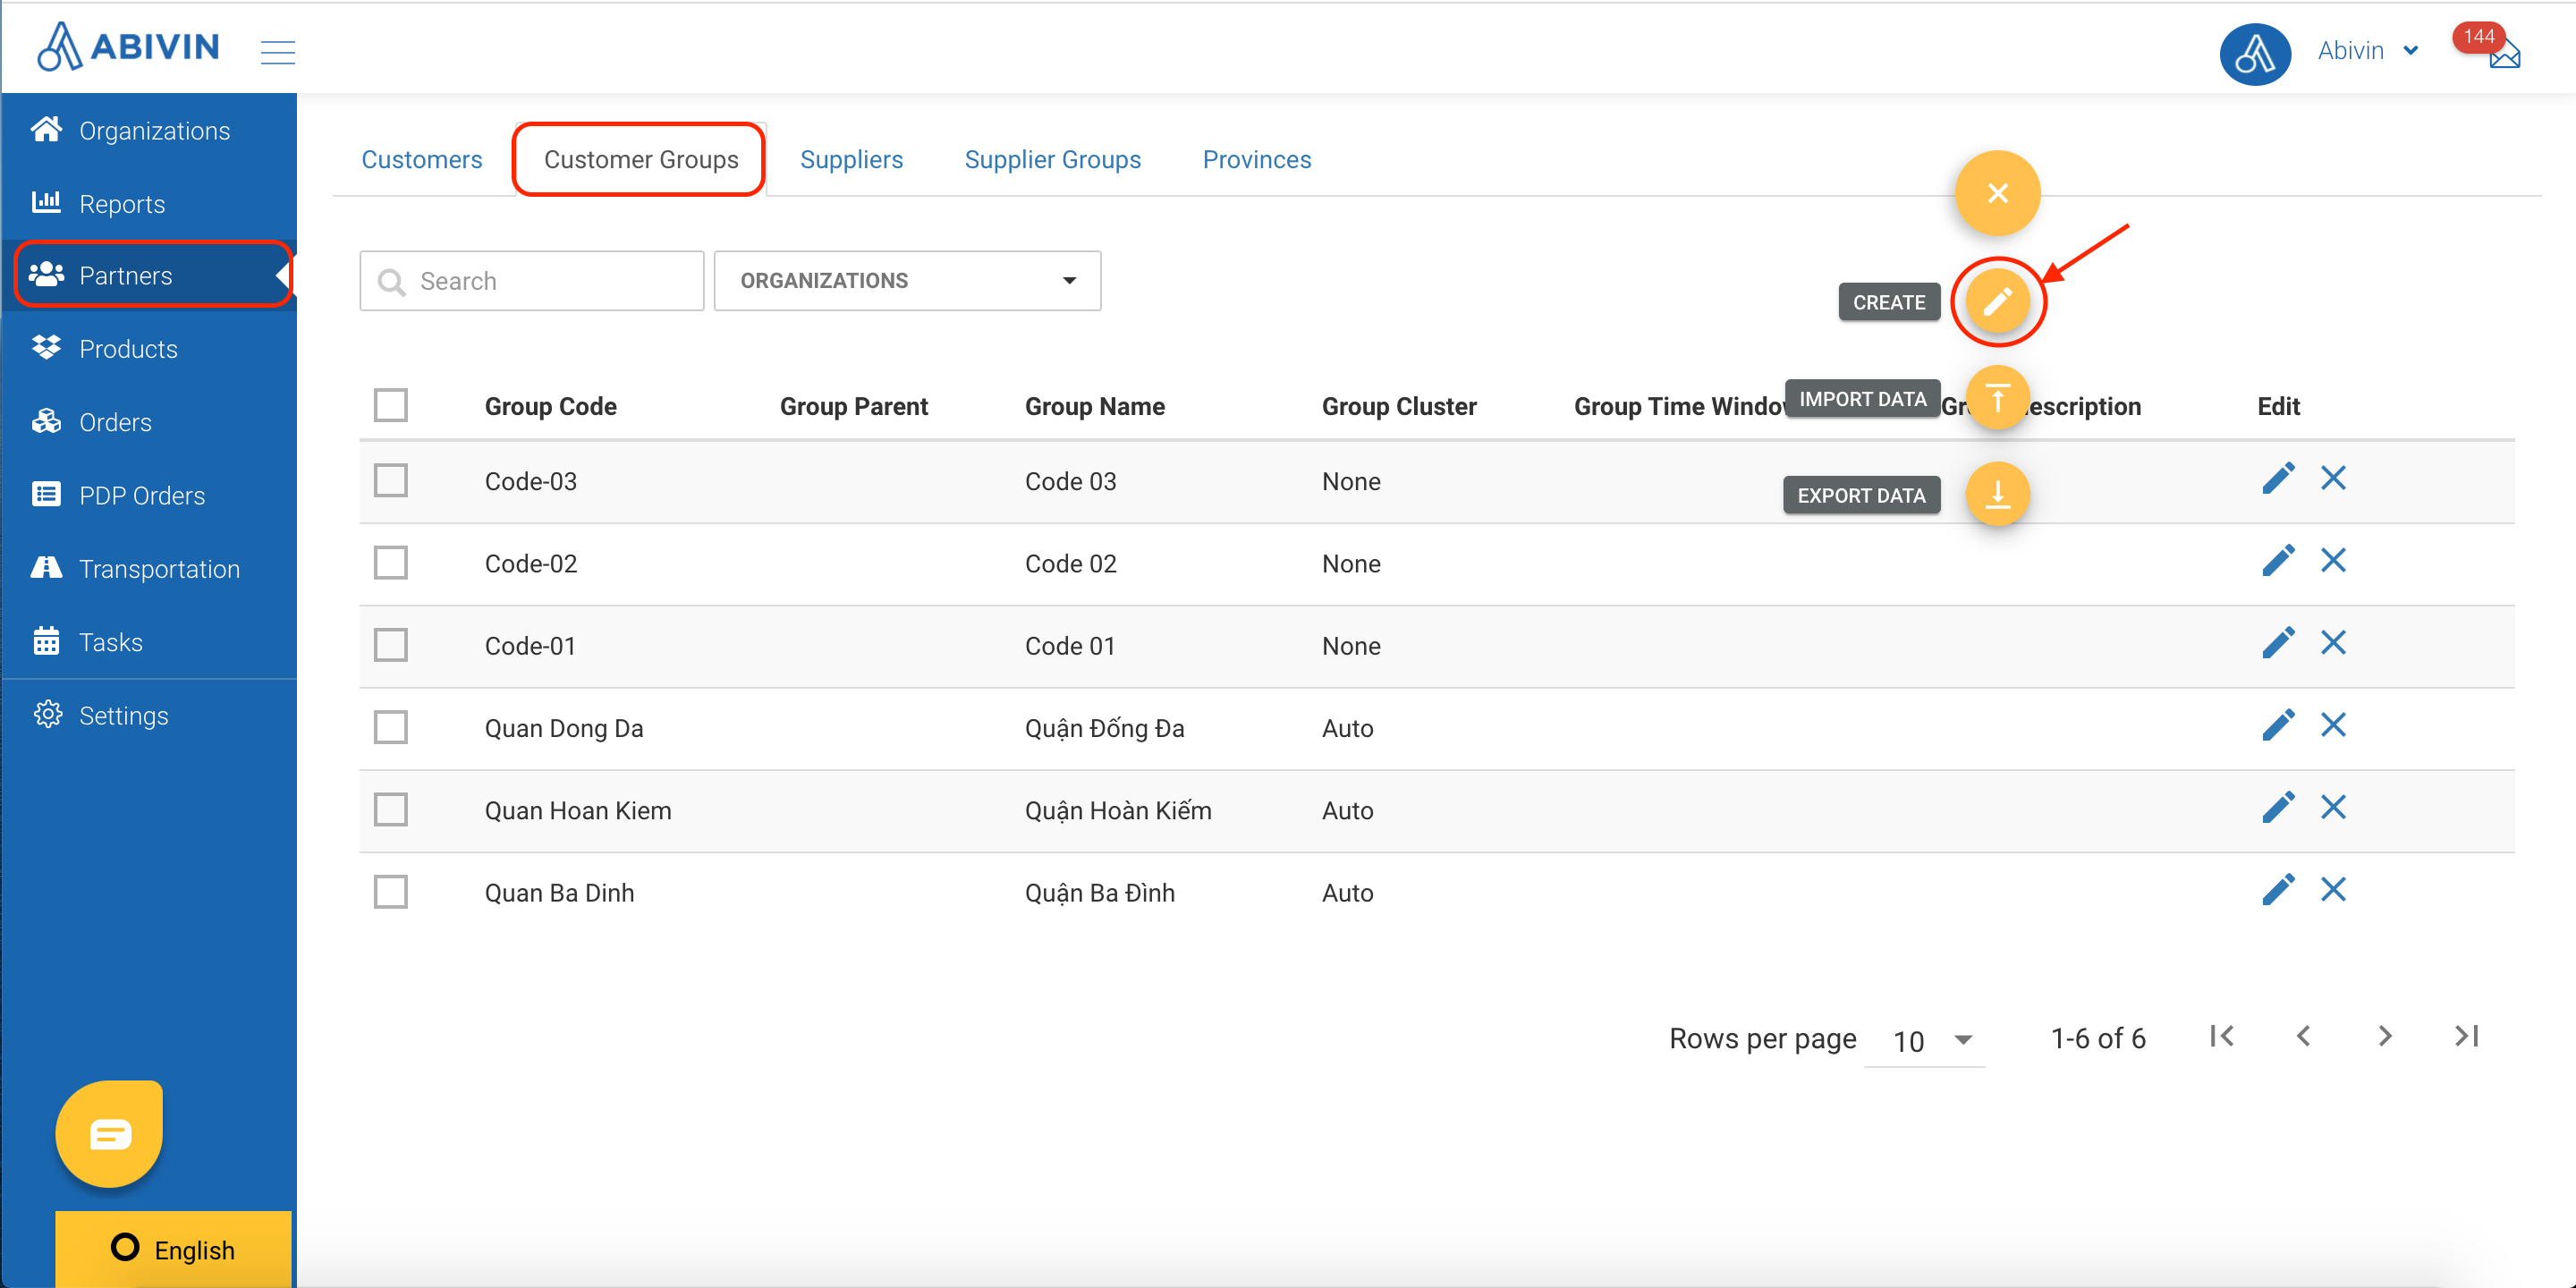Image resolution: width=2576 pixels, height=1288 pixels.
Task: Go to the last page
Action: pos(2467,1037)
